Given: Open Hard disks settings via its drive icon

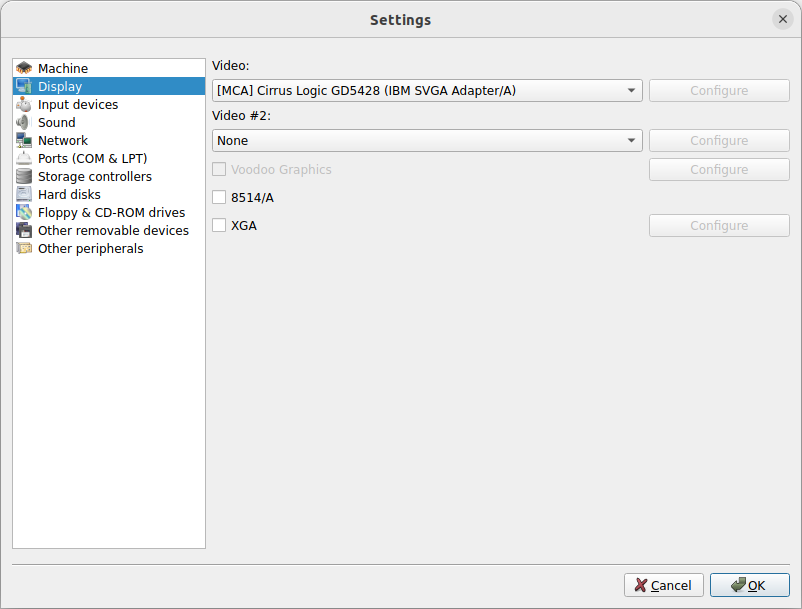Looking at the screenshot, I should (25, 194).
